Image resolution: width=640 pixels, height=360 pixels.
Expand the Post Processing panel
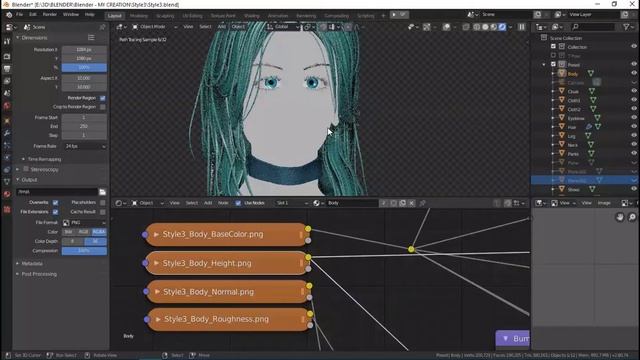(x=18, y=274)
